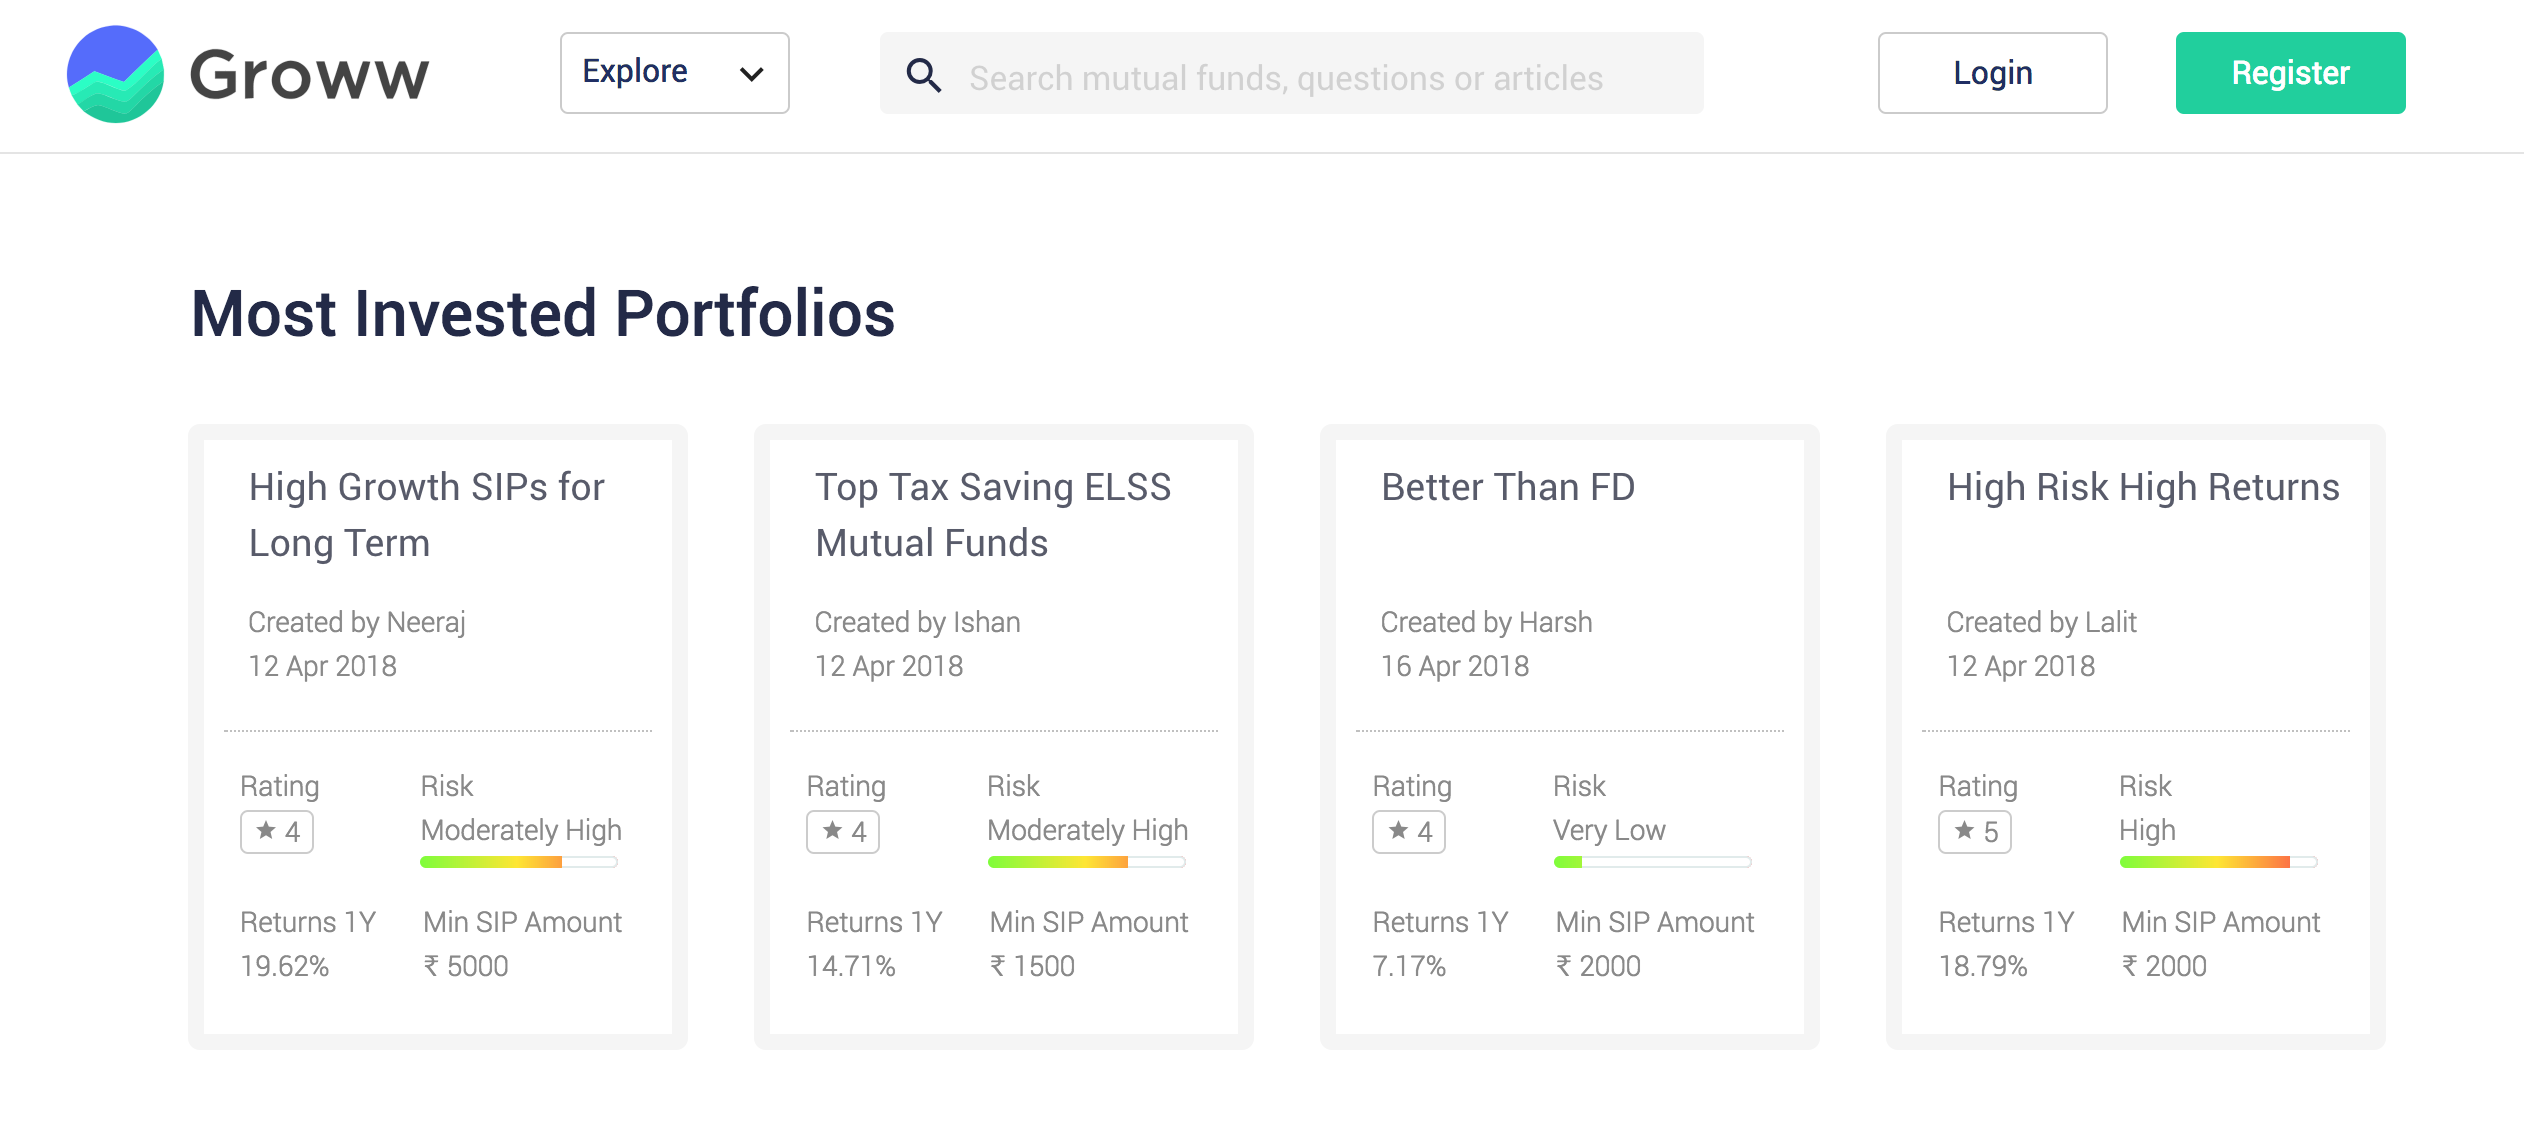Screen dimensions: 2524x1134
Task: Click the Very Low risk meter bar
Action: pyautogui.click(x=1652, y=862)
